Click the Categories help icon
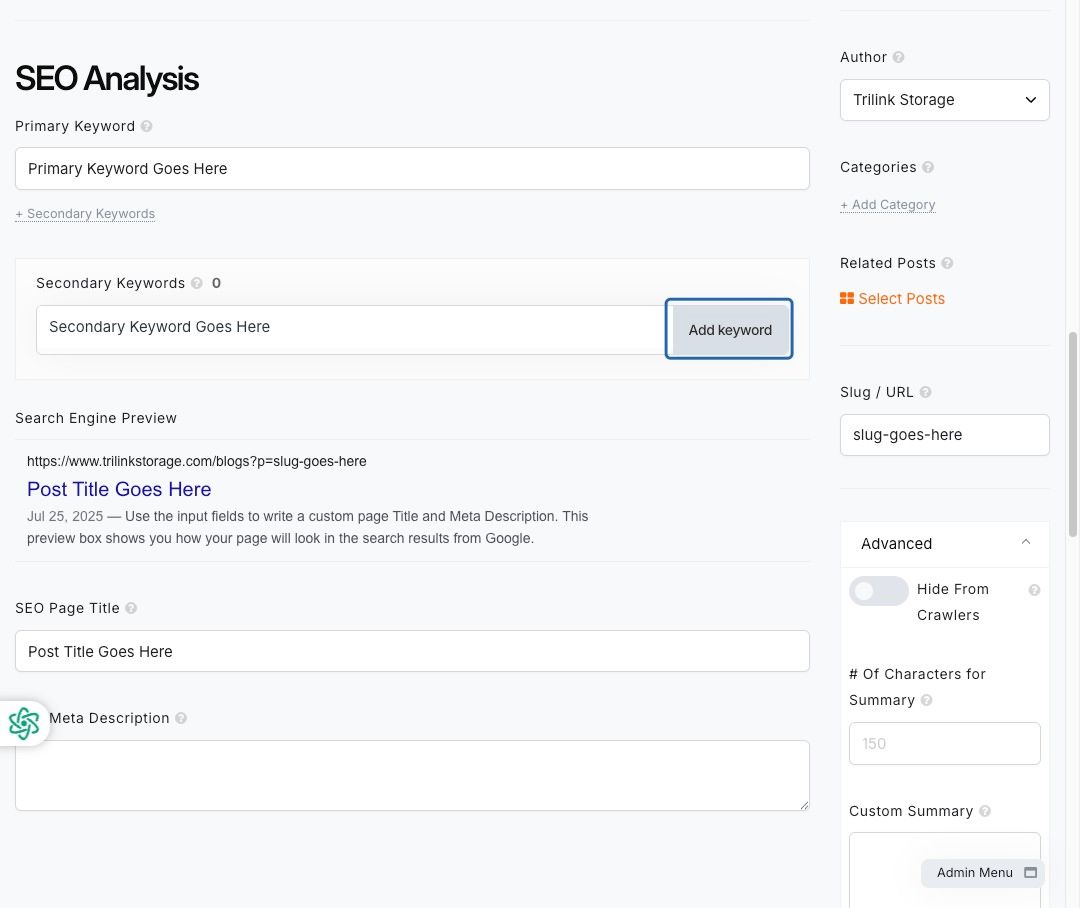Image resolution: width=1080 pixels, height=908 pixels. (x=928, y=167)
